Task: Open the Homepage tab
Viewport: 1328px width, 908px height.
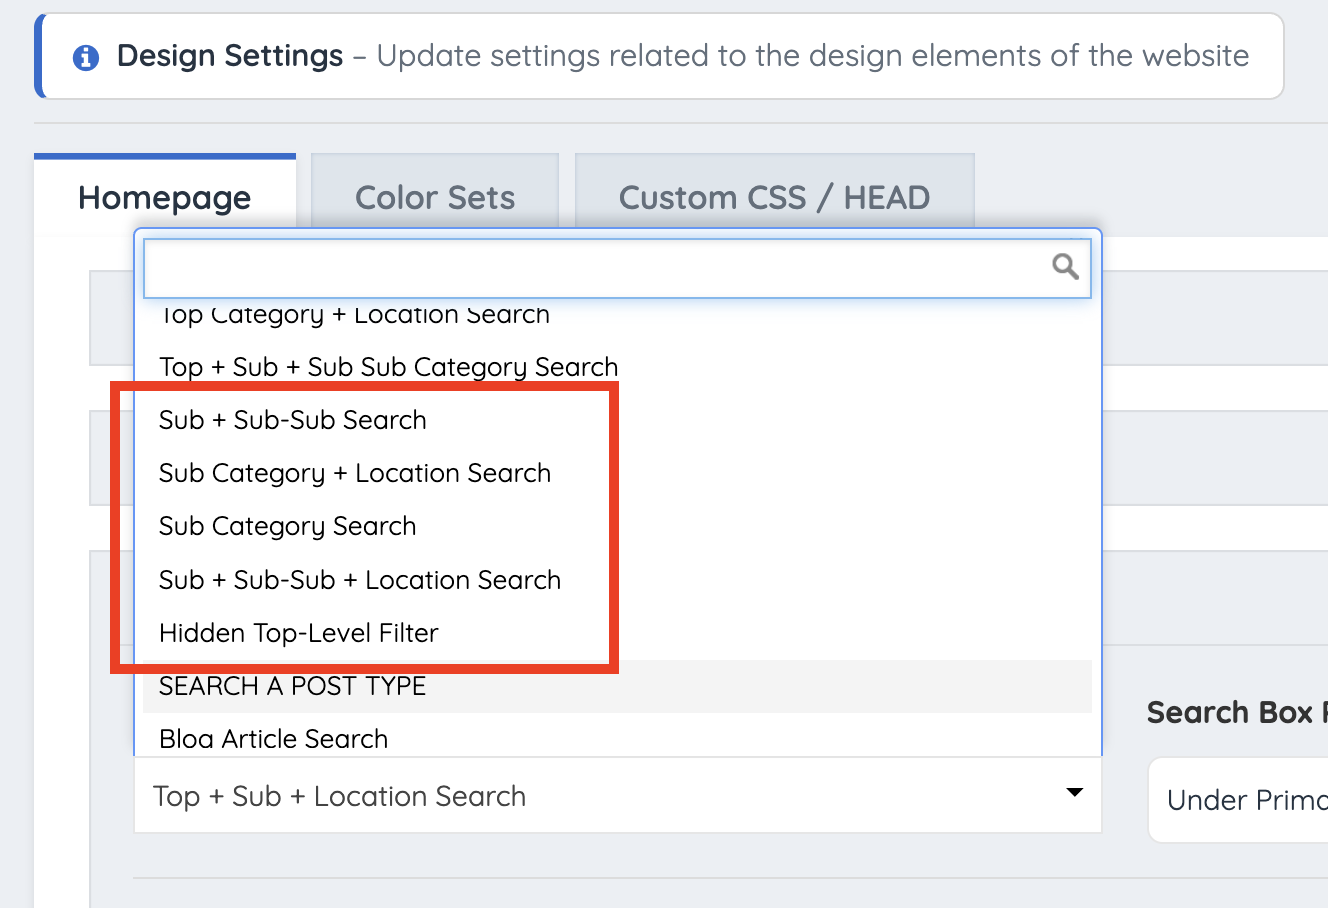Action: point(165,198)
